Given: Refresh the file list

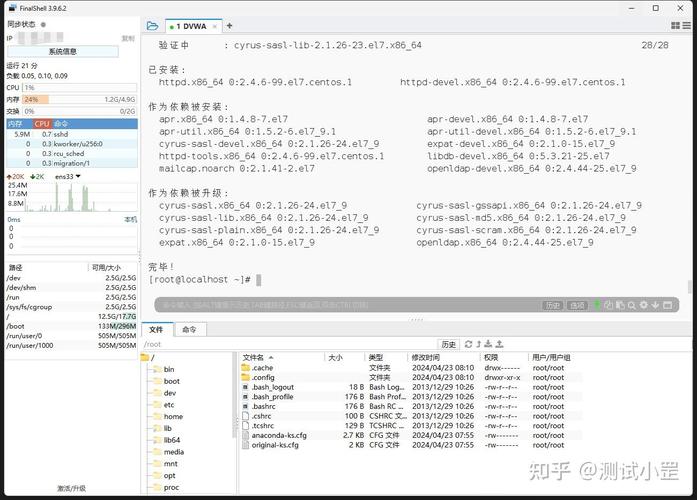Looking at the screenshot, I should (468, 344).
